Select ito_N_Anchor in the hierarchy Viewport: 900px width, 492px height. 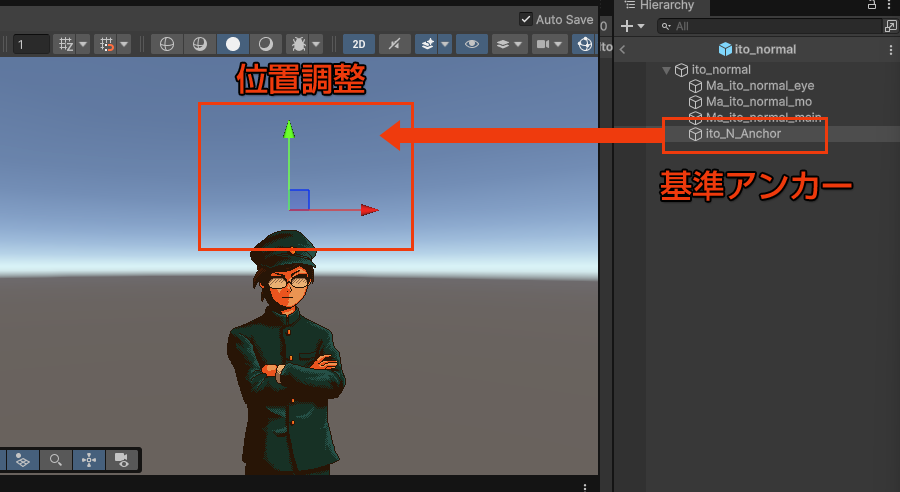coord(743,133)
